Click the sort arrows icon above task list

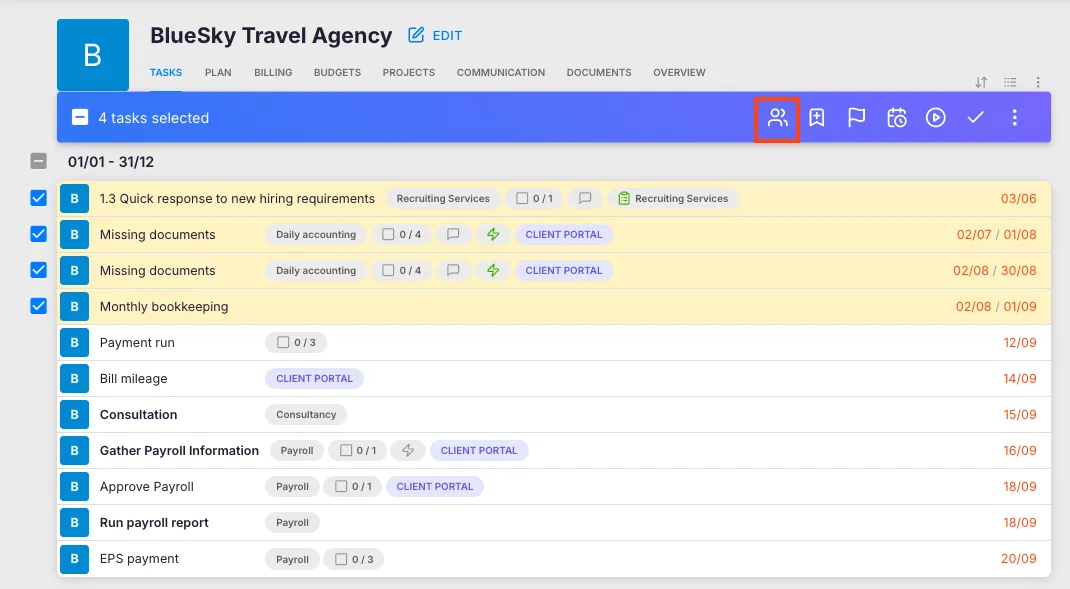click(x=981, y=82)
